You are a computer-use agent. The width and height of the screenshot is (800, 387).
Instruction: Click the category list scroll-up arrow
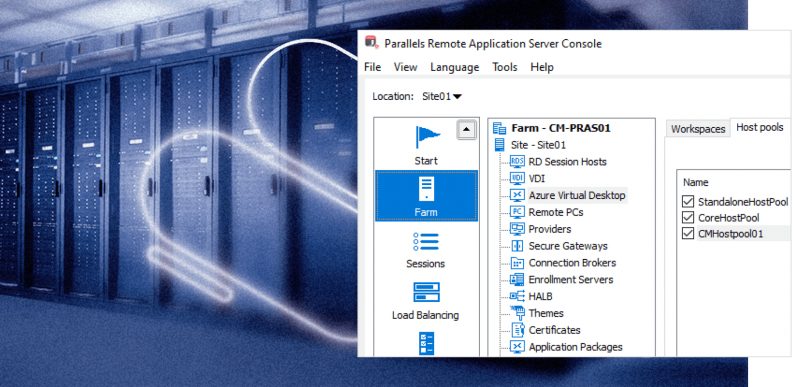point(467,130)
